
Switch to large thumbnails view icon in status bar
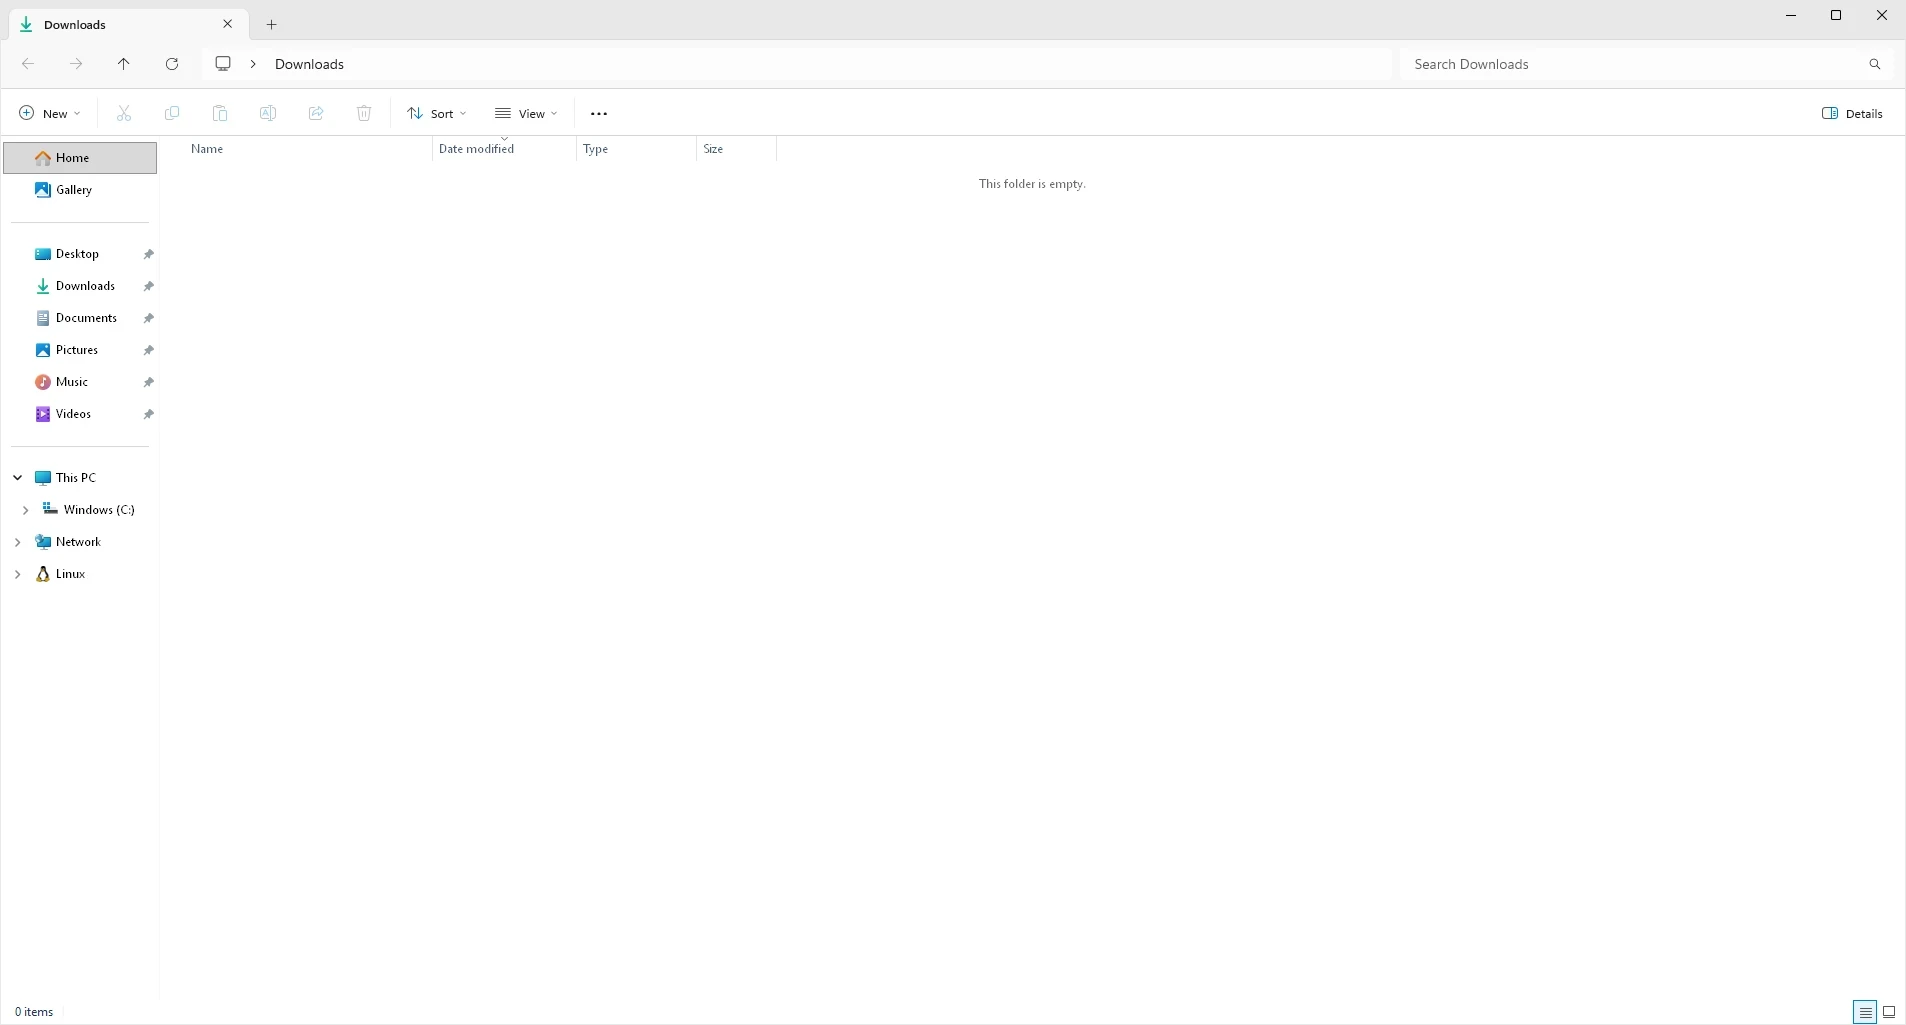coord(1889,1012)
